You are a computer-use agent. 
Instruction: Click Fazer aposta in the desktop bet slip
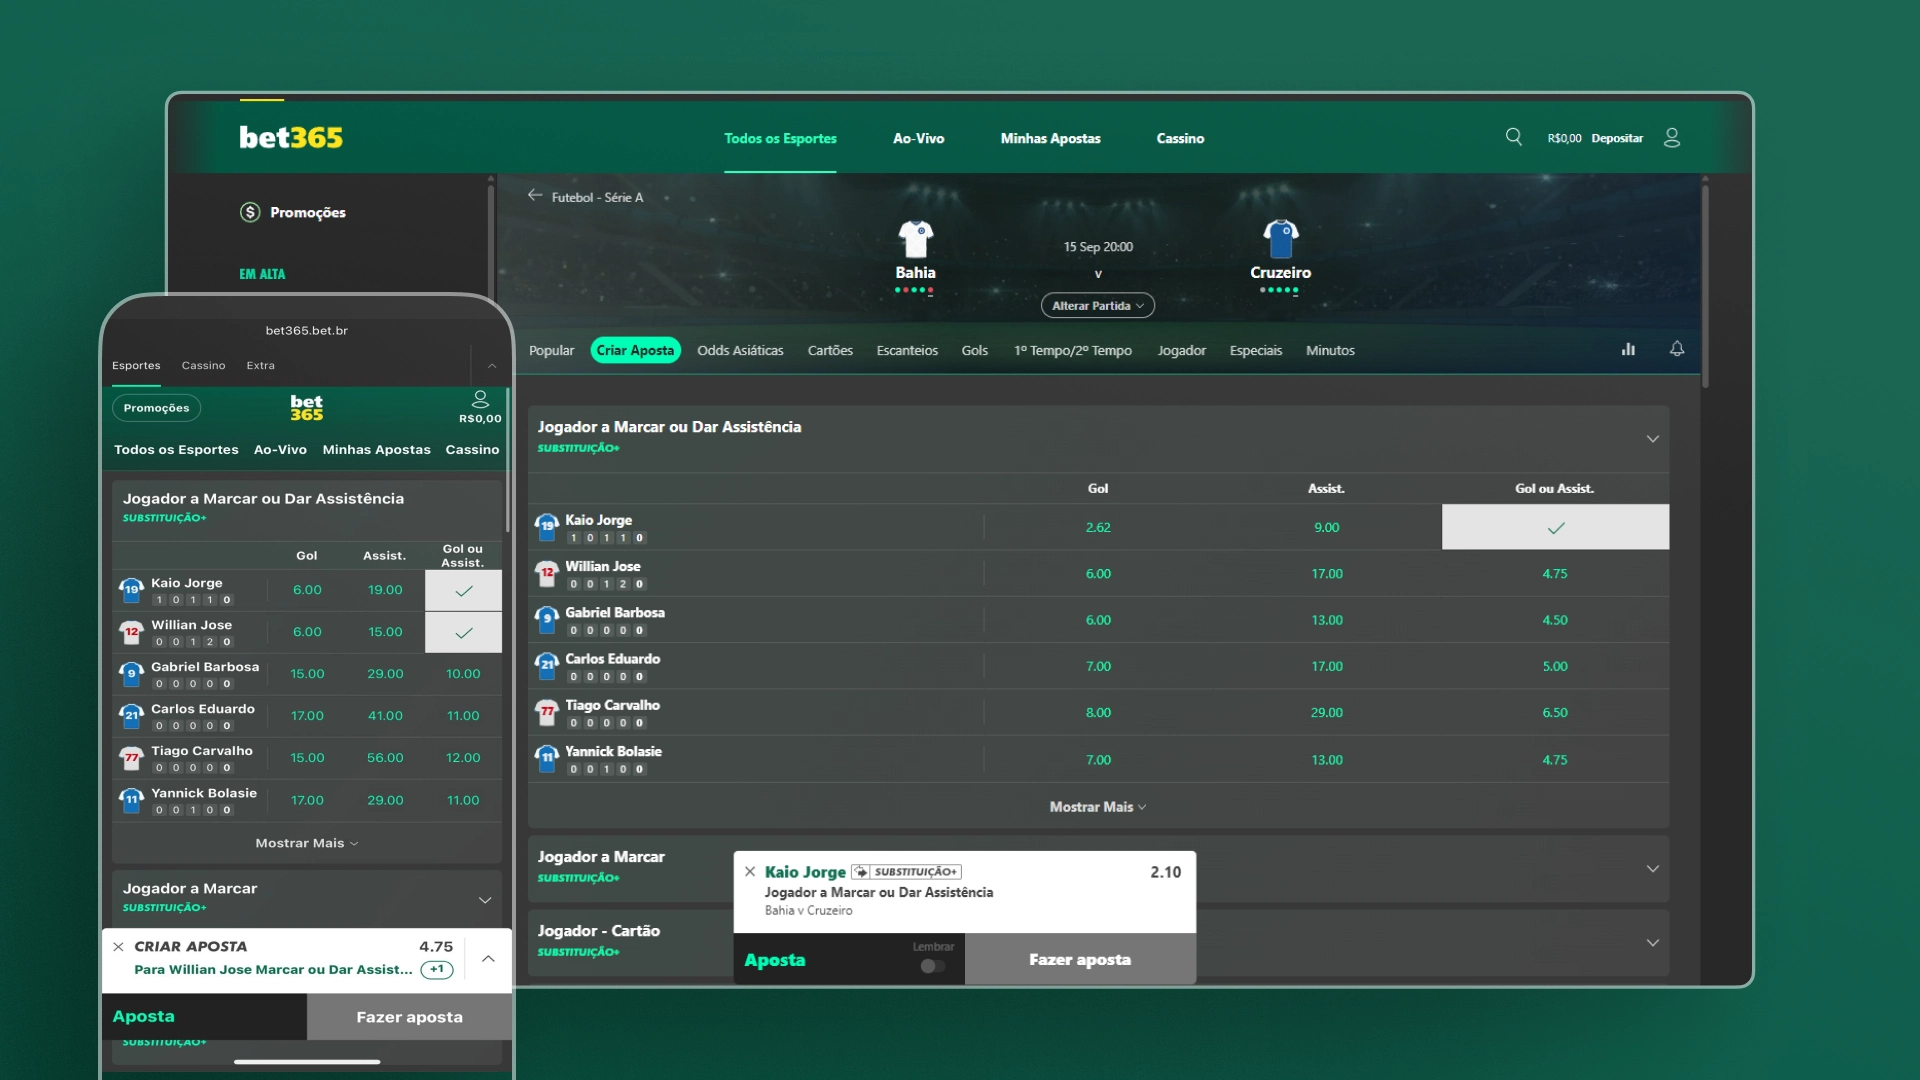1080,959
